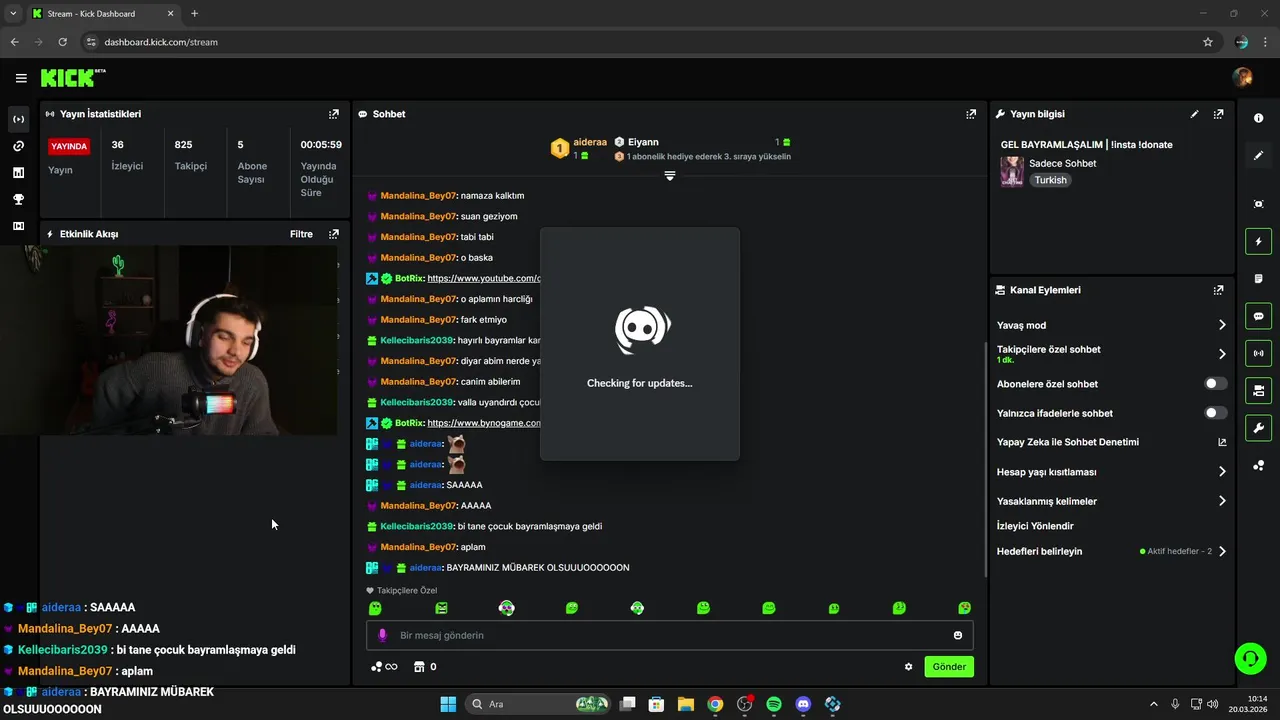
Task: Expand Yavaş mod settings
Action: pyautogui.click(x=1222, y=325)
